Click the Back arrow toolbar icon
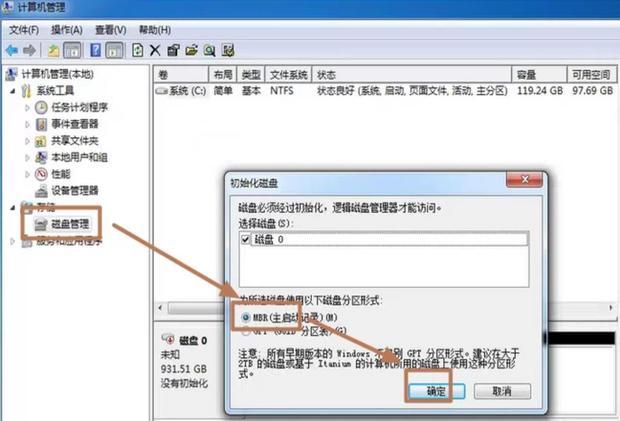This screenshot has width=620, height=421. 11,49
